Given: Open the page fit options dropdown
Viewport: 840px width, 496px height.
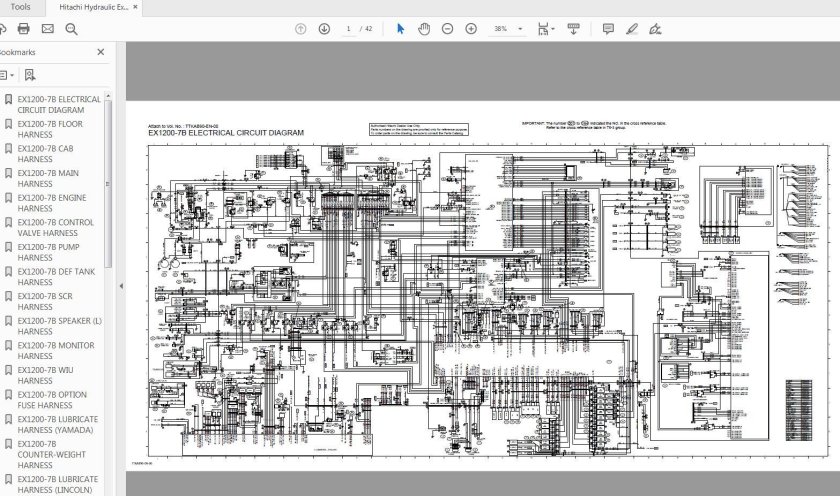Looking at the screenshot, I should 547,29.
